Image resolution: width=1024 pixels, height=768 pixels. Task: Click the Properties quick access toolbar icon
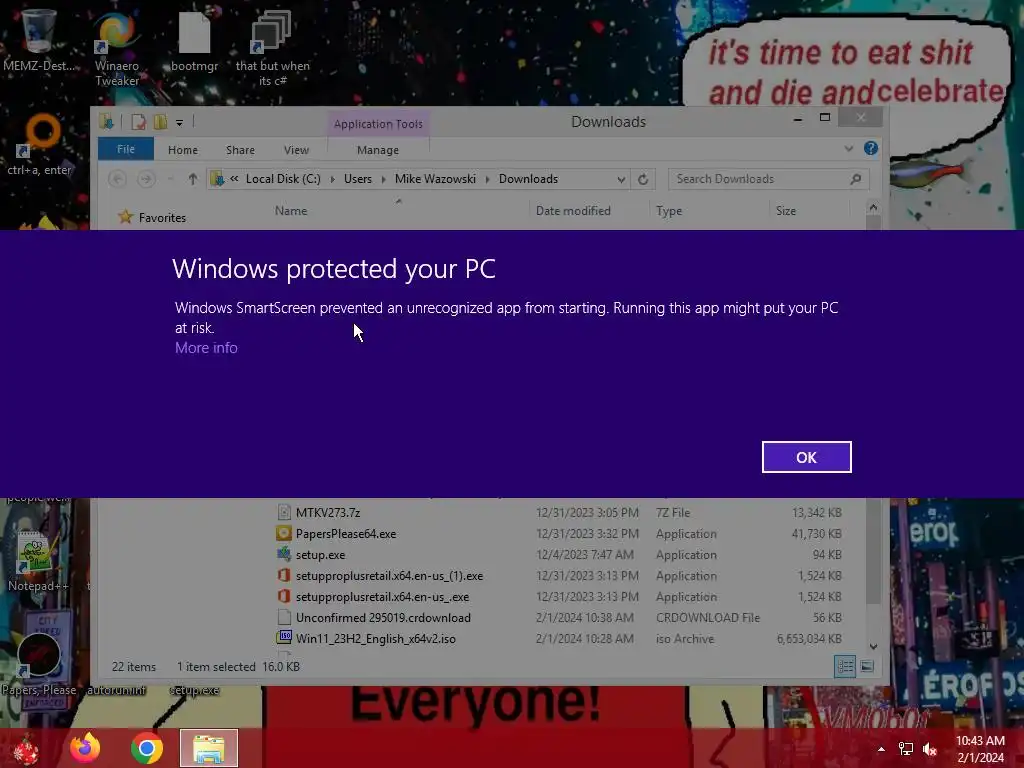coord(138,122)
